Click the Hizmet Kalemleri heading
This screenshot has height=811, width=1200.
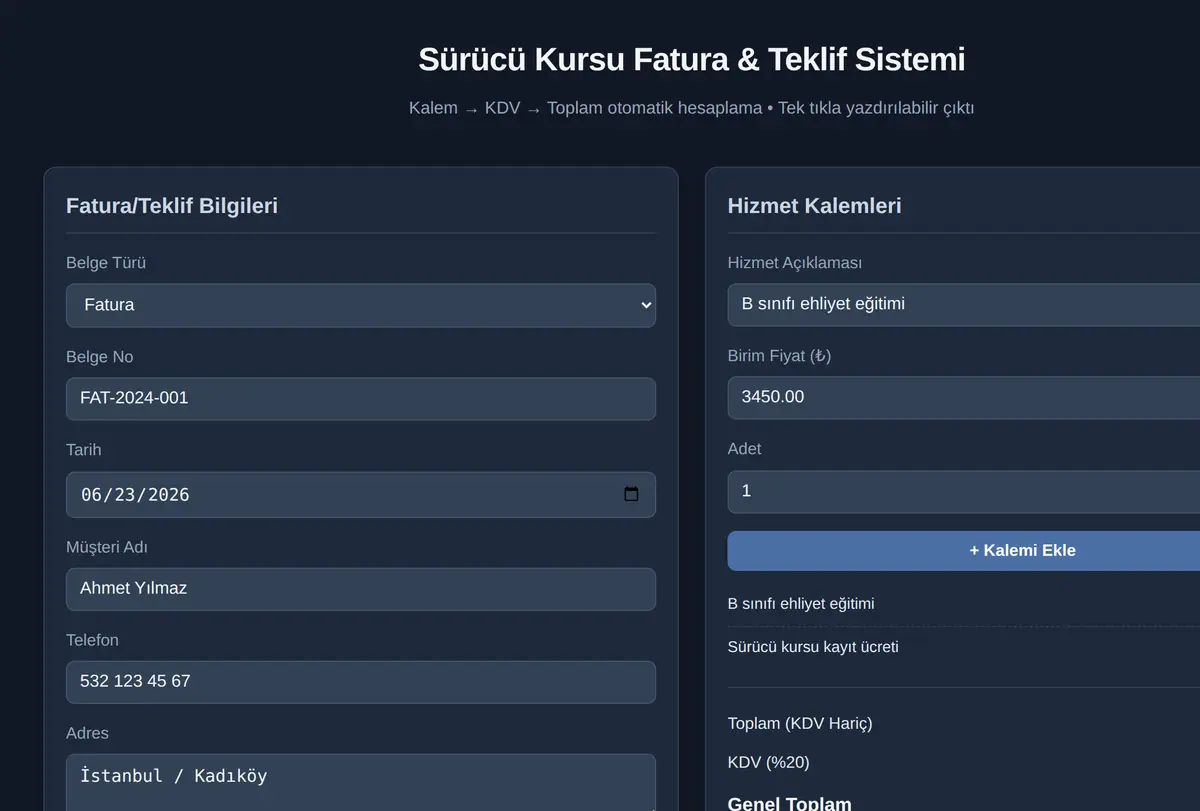pos(815,206)
